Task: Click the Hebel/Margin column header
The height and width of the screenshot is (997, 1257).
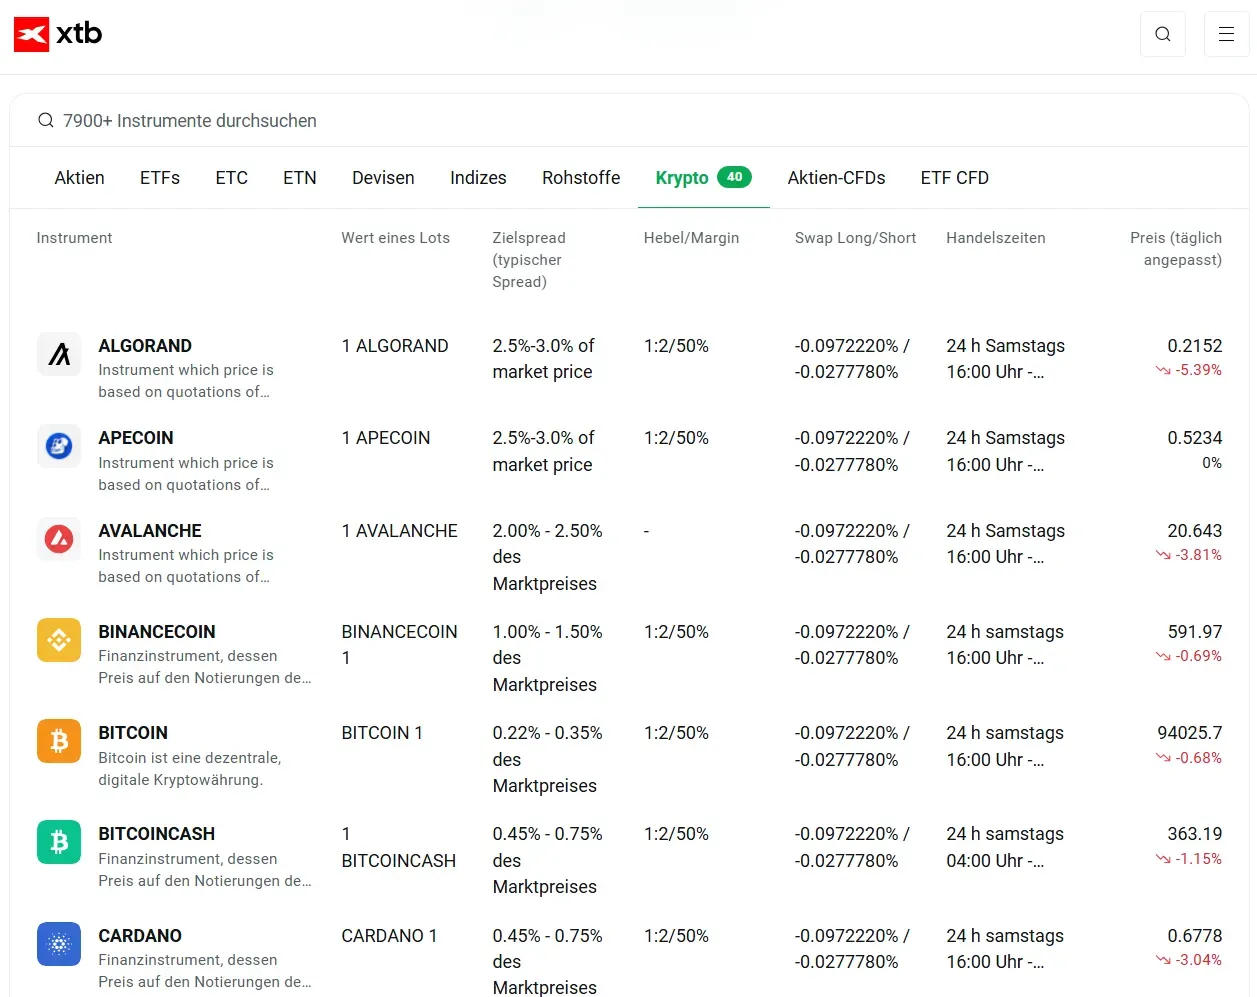Action: [x=691, y=238]
